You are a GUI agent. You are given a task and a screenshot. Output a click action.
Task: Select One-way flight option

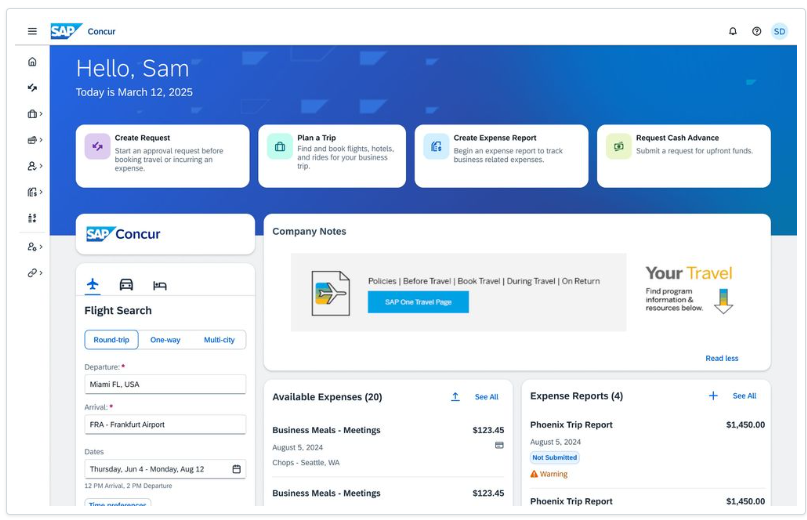click(x=165, y=340)
